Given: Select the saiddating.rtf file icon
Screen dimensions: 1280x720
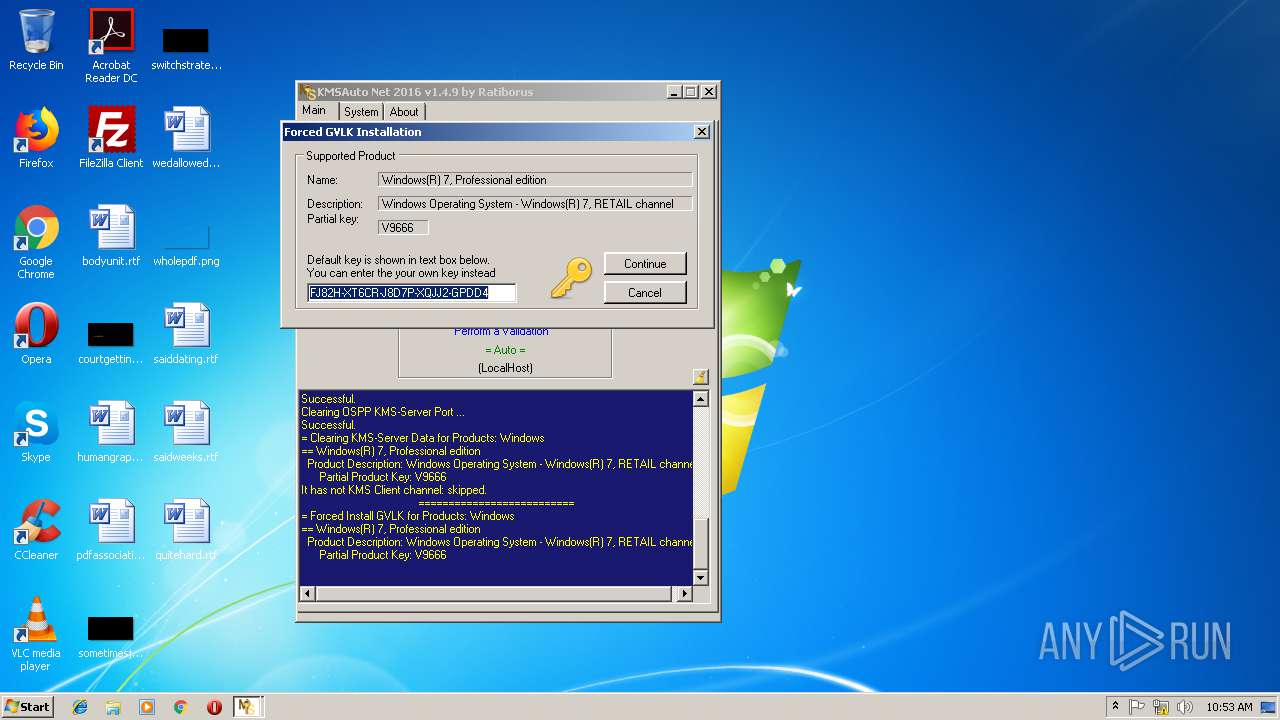Looking at the screenshot, I should coord(186,334).
